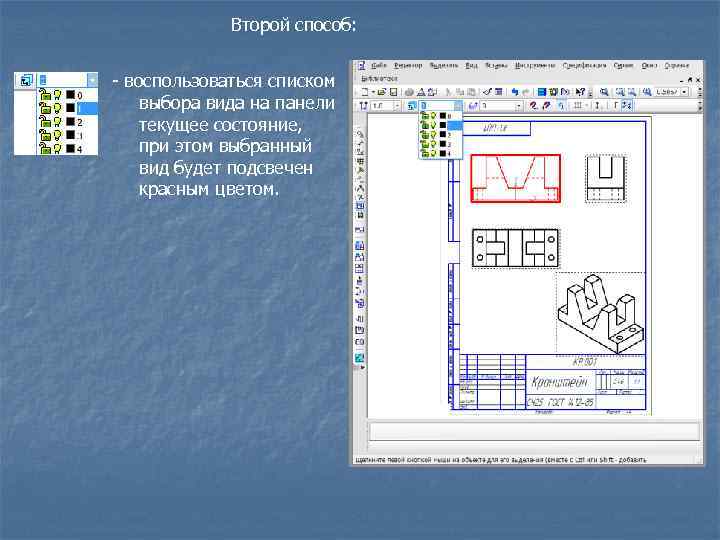Open view list dropdown arrow in callout

point(92,80)
